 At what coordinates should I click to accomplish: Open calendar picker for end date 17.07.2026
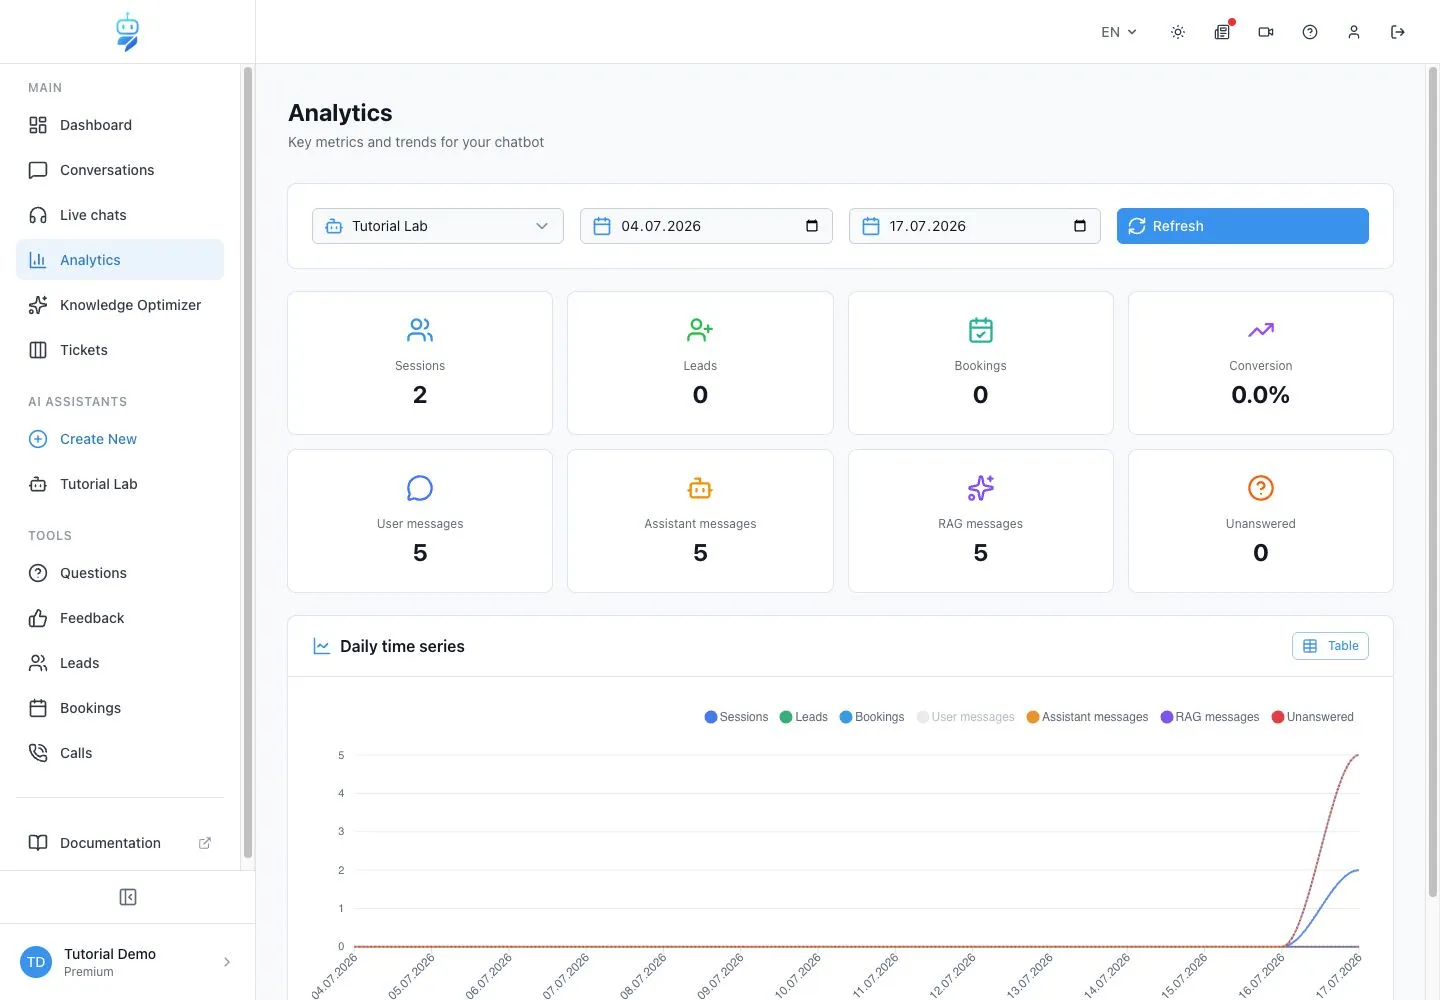click(x=1080, y=226)
